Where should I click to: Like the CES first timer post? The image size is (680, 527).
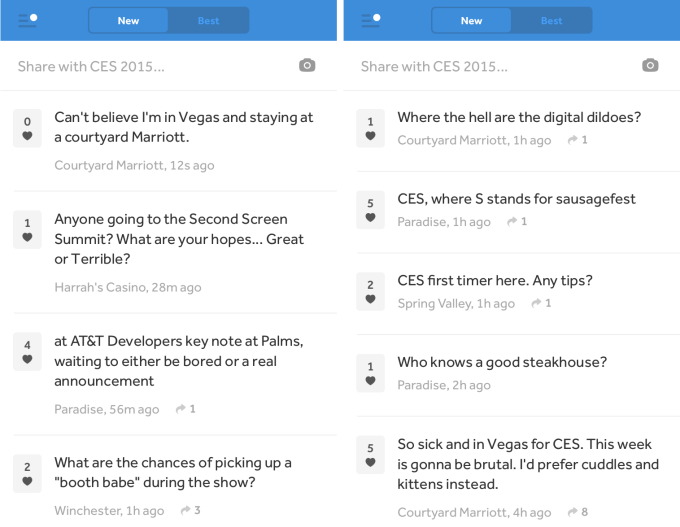(370, 299)
